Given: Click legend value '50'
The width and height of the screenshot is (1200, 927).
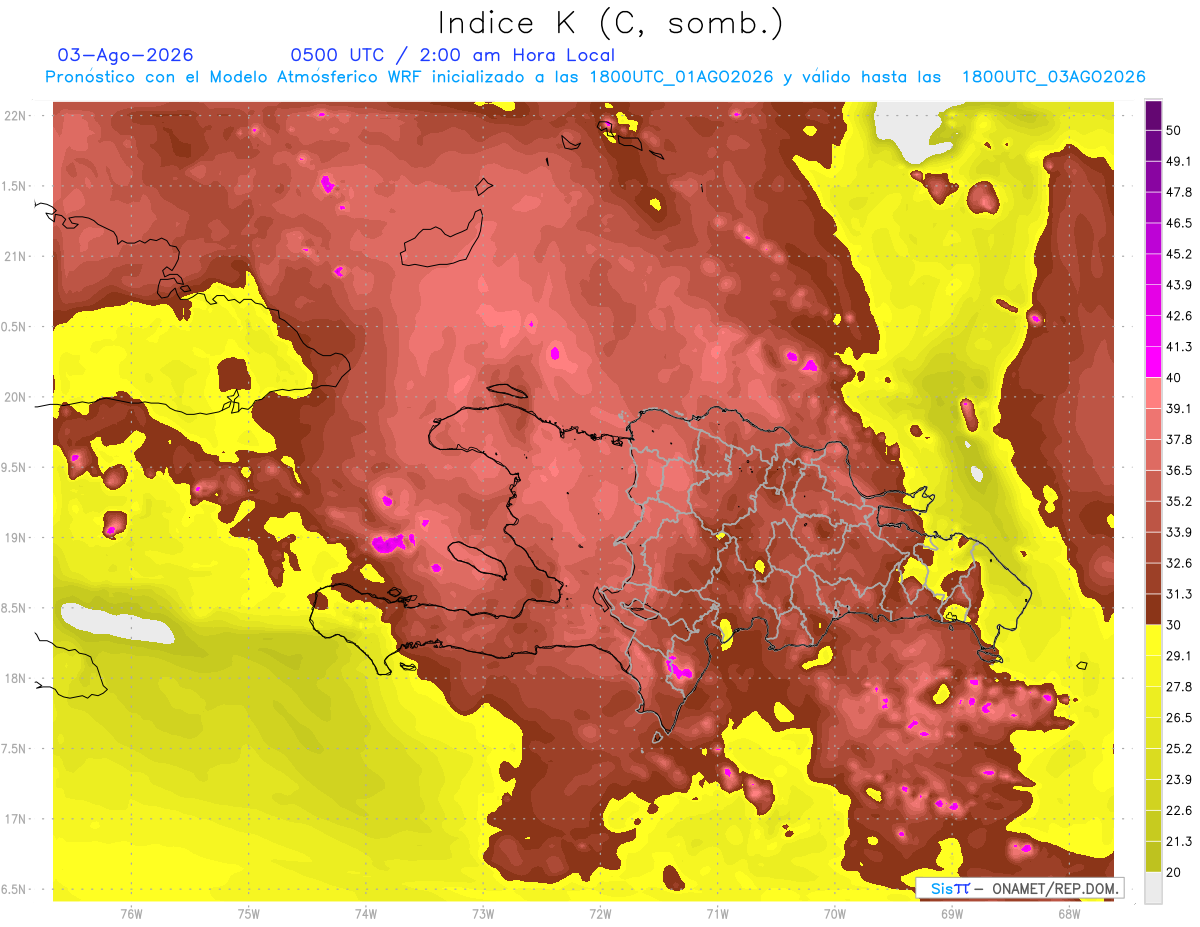Looking at the screenshot, I should tap(1175, 131).
